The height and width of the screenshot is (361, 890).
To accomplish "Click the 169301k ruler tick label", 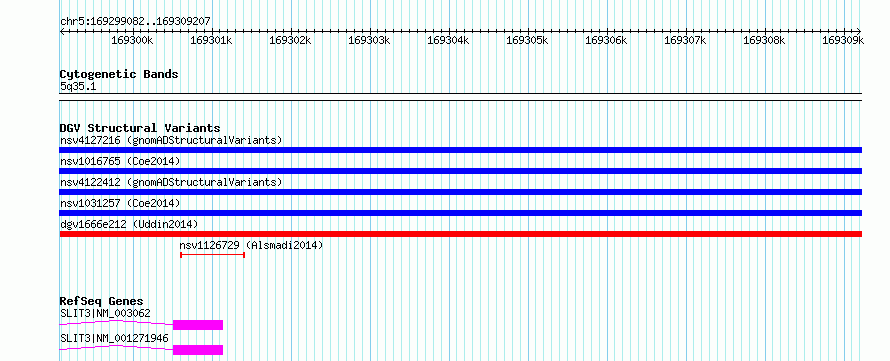I will [x=211, y=40].
